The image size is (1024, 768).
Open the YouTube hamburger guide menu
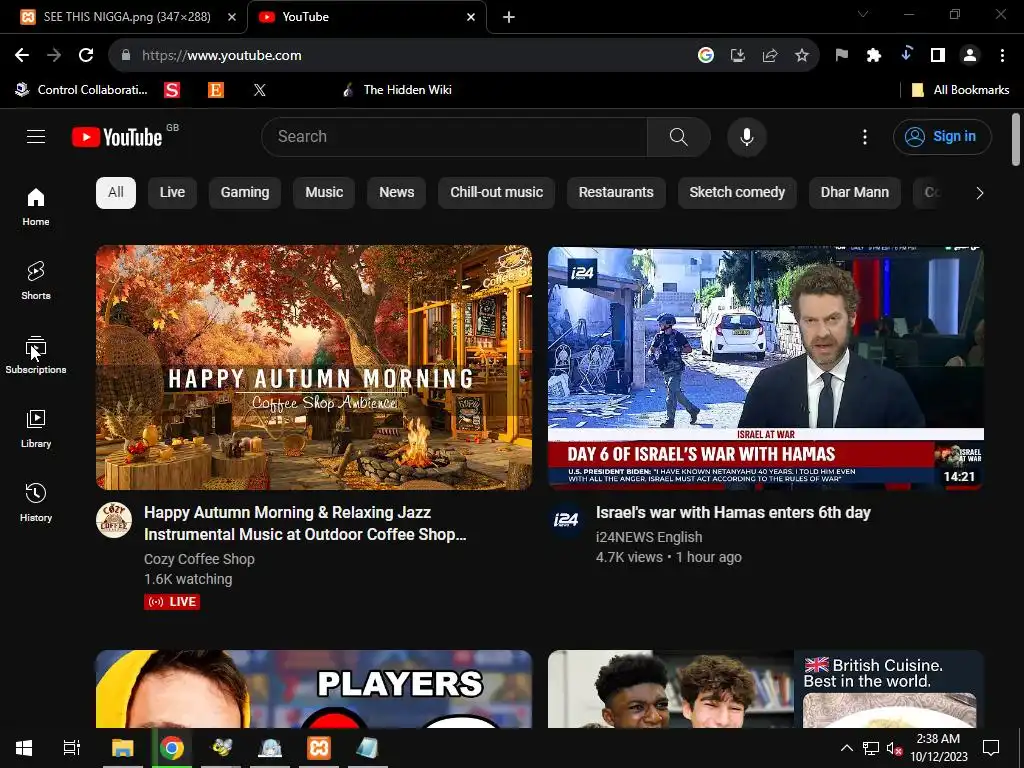[36, 136]
